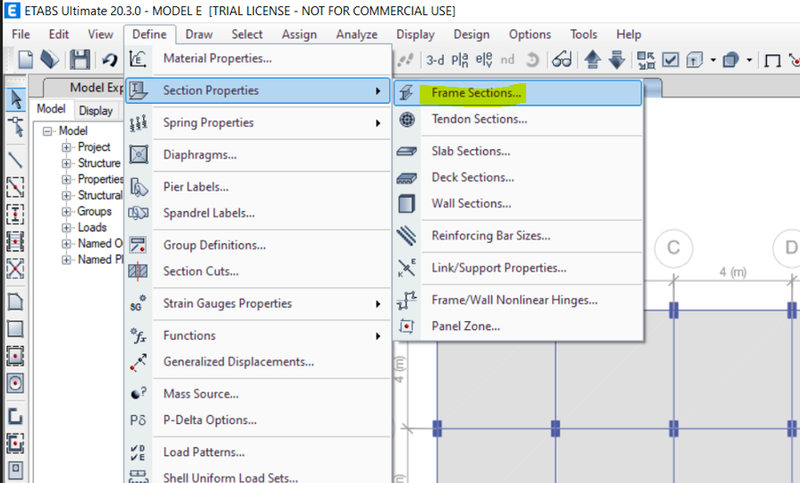
Task: Click the Undo arrow icon
Action: tap(109, 60)
